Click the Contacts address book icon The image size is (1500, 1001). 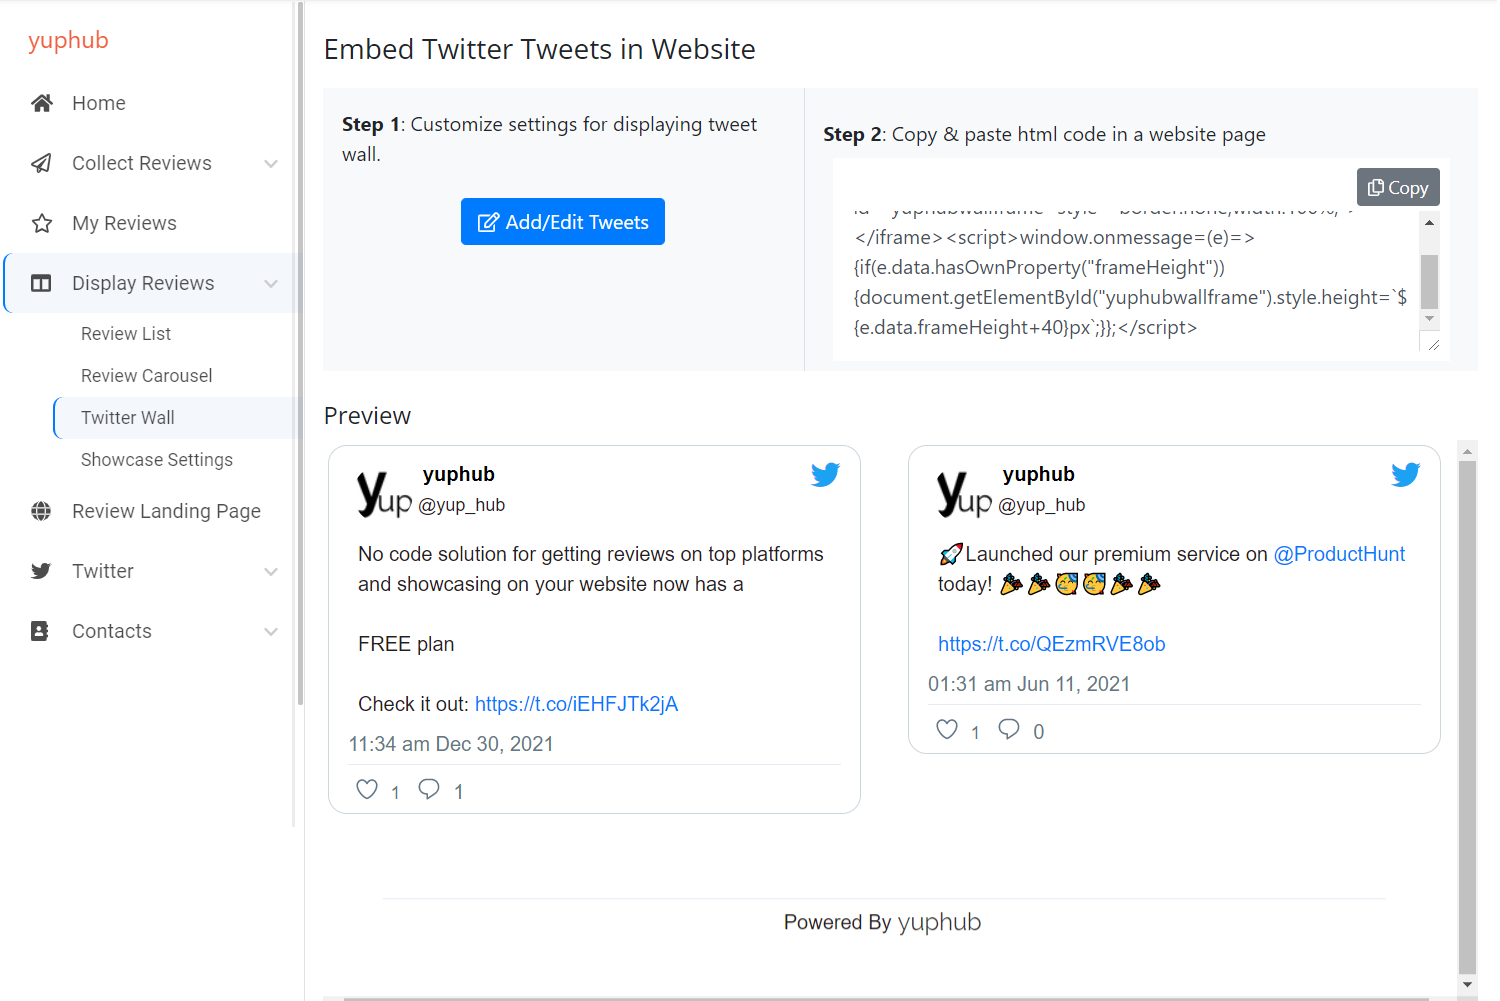[x=40, y=631]
